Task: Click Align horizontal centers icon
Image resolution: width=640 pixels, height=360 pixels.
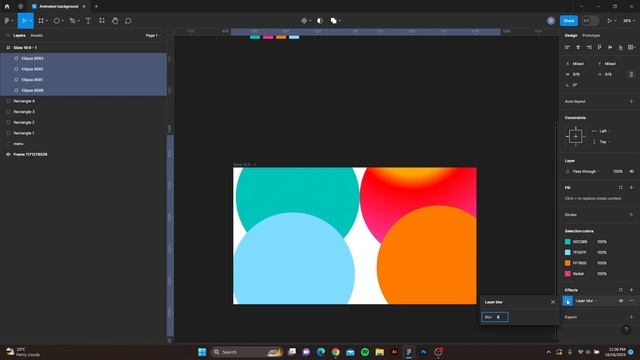Action: pyautogui.click(x=578, y=48)
